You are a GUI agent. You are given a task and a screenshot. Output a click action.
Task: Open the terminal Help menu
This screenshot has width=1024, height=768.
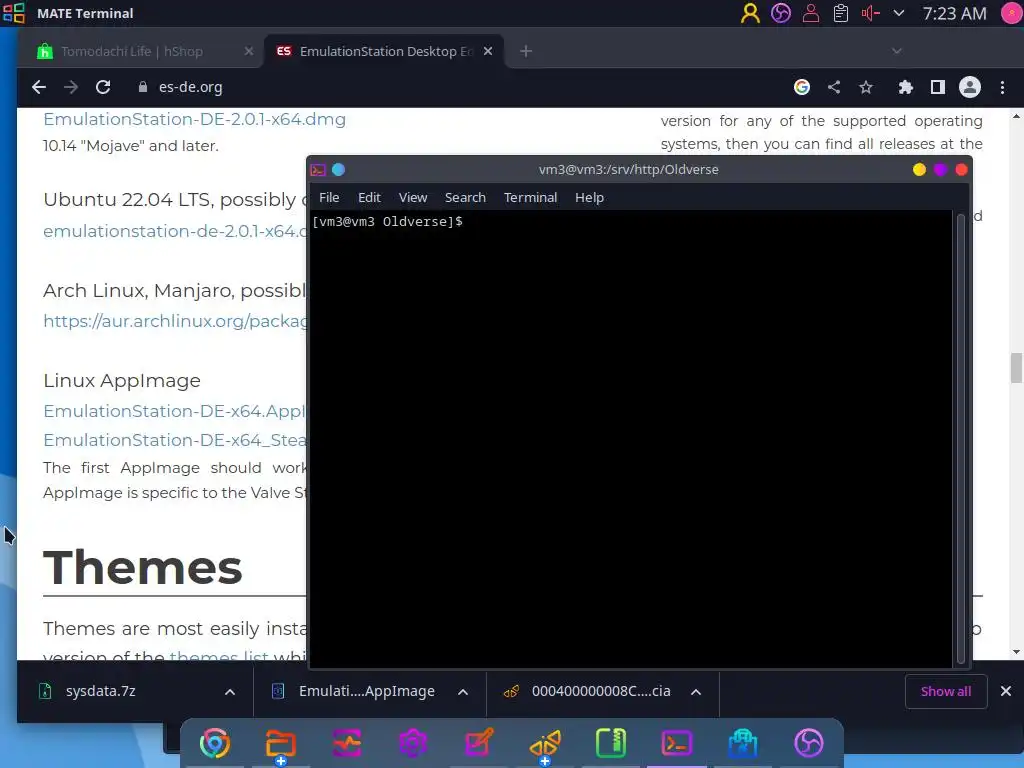click(x=589, y=197)
